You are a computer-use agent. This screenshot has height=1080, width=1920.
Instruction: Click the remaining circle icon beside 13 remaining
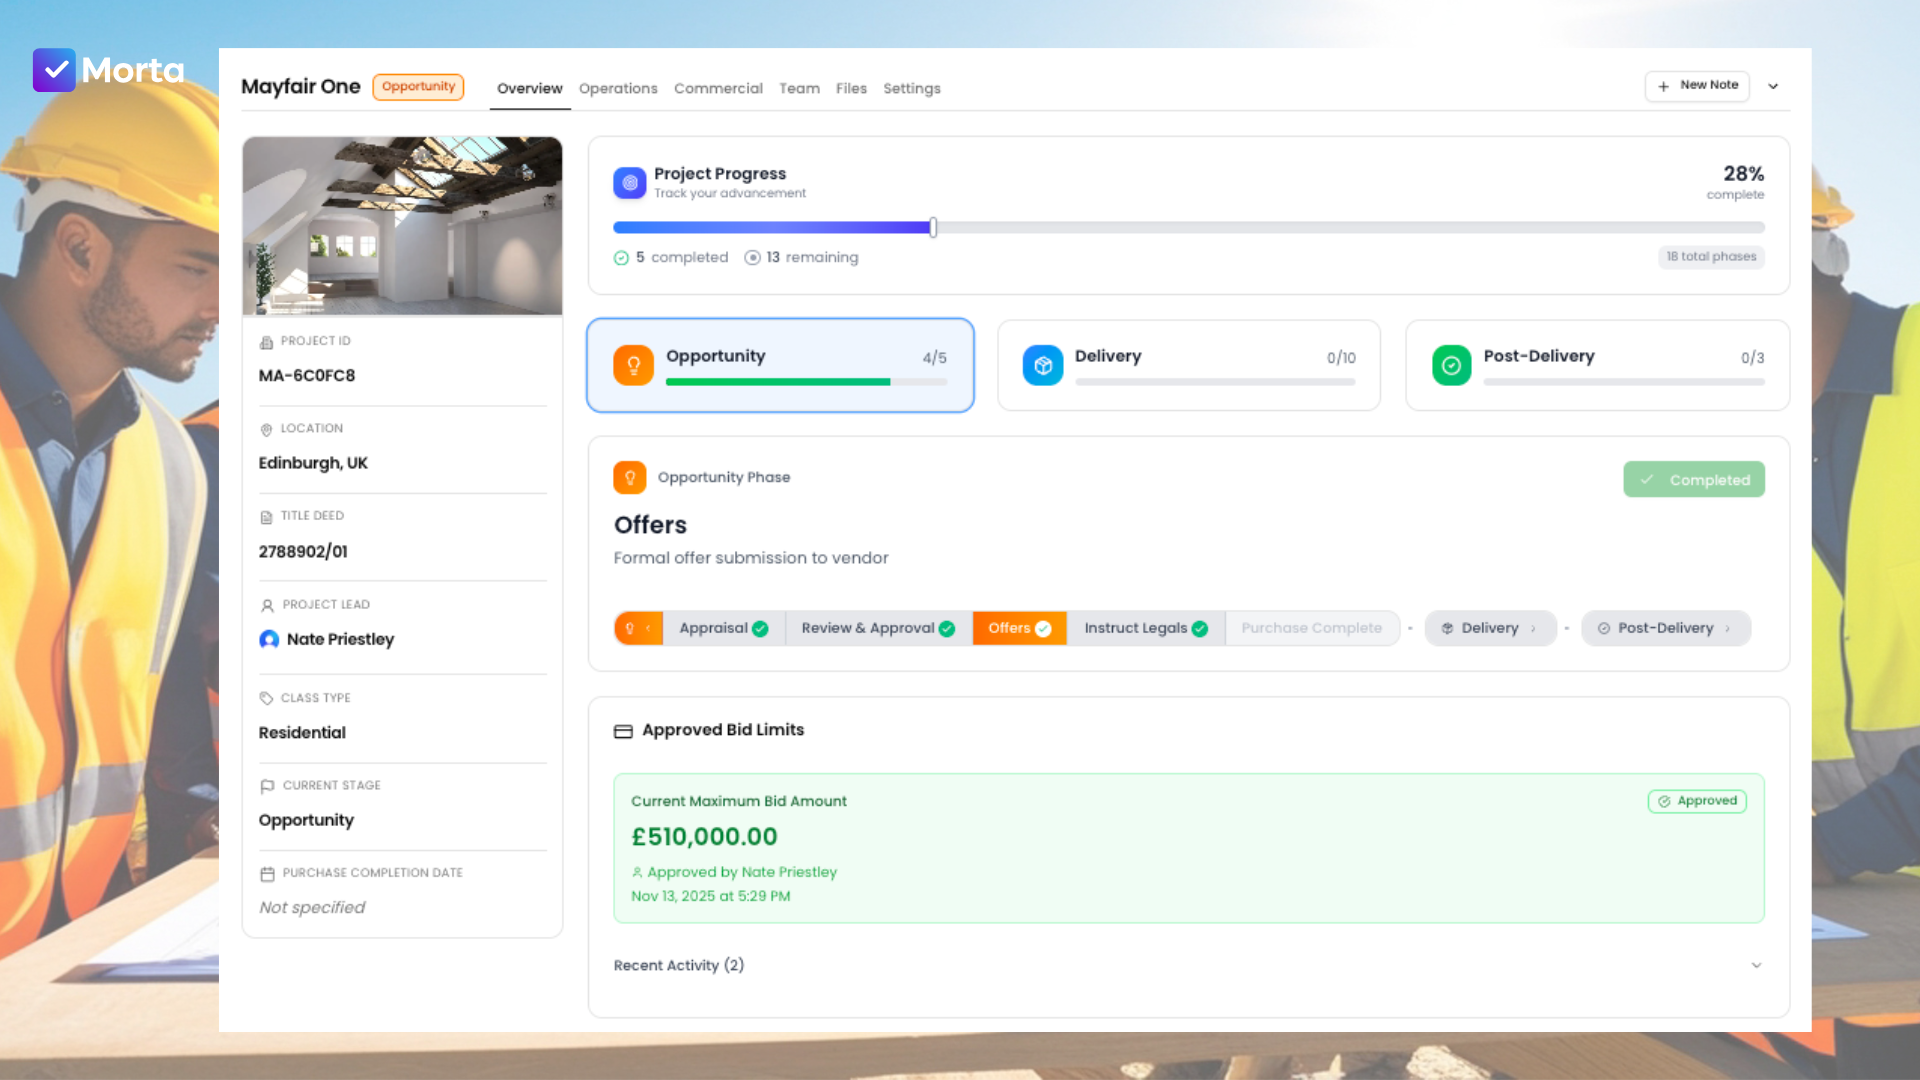[752, 258]
